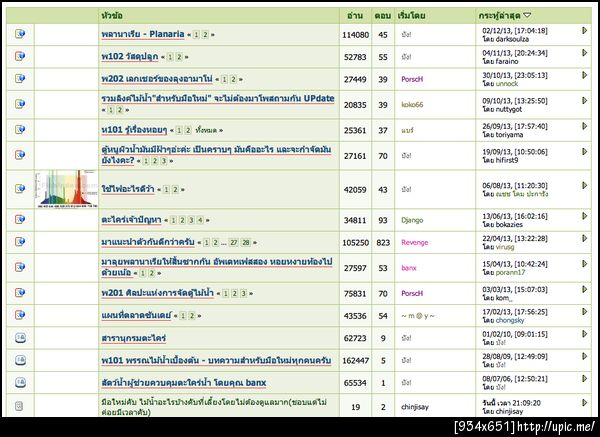The height and width of the screenshot is (437, 600).
Task: Toggle sort order arrow in last-post header
Action: 527,15
